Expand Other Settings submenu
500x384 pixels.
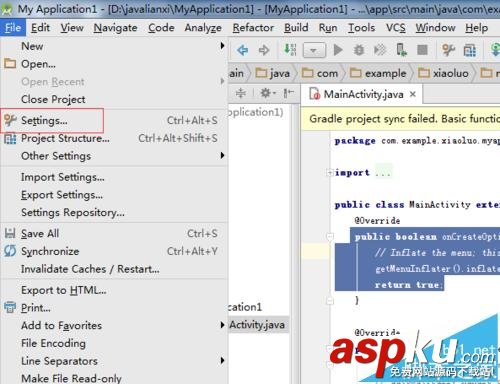pos(114,156)
